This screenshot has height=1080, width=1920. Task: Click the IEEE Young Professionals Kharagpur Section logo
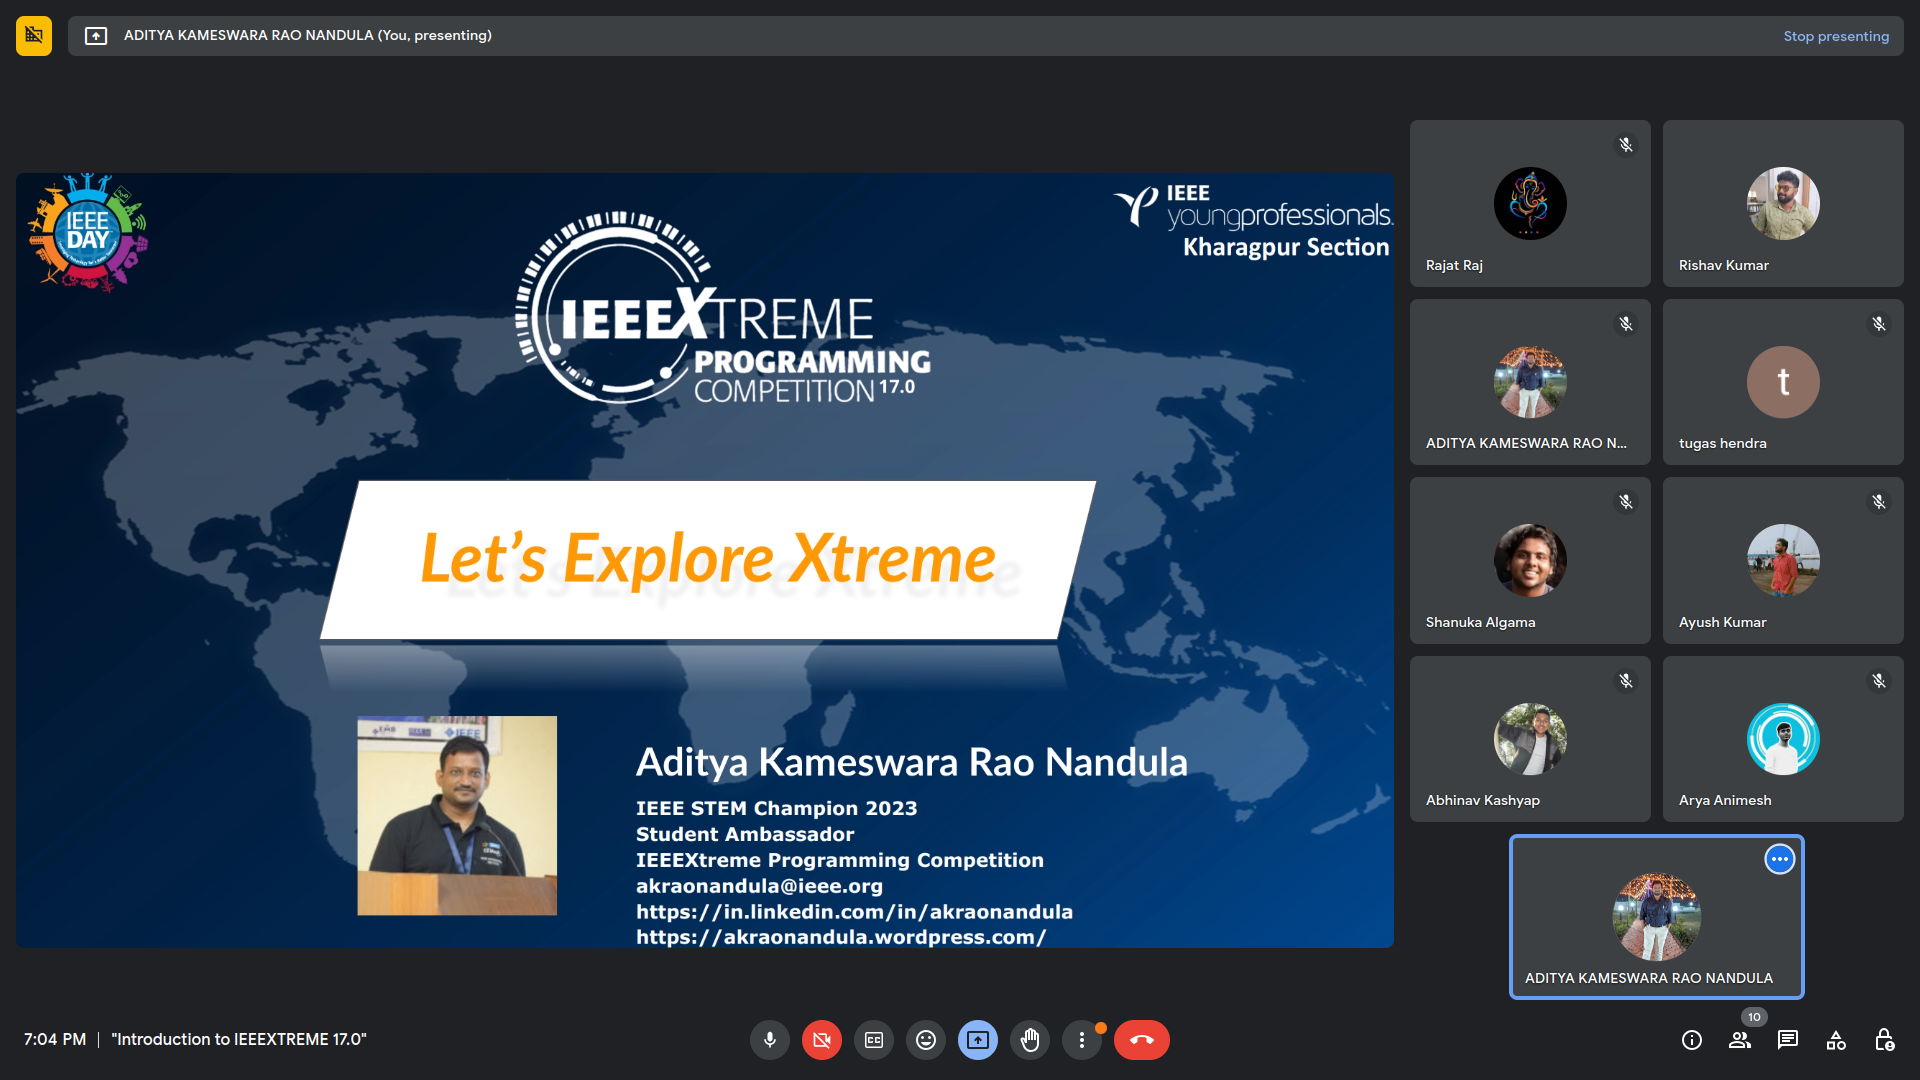[x=1253, y=222]
